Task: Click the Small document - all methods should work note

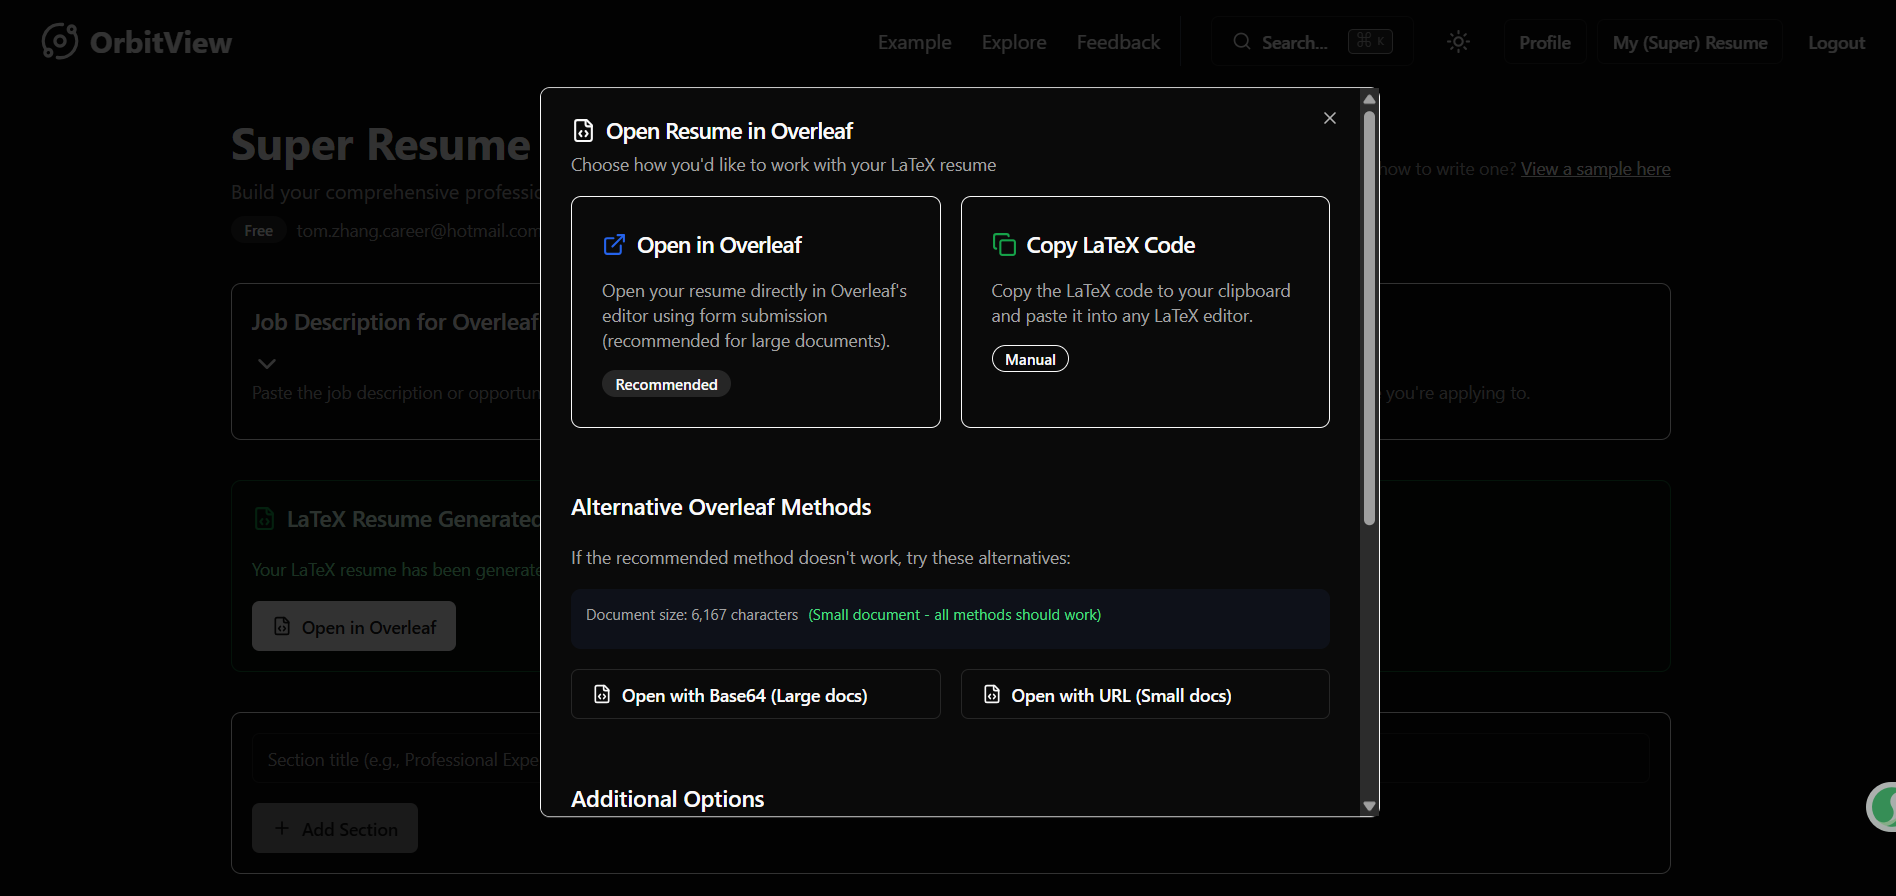Action: [x=955, y=615]
